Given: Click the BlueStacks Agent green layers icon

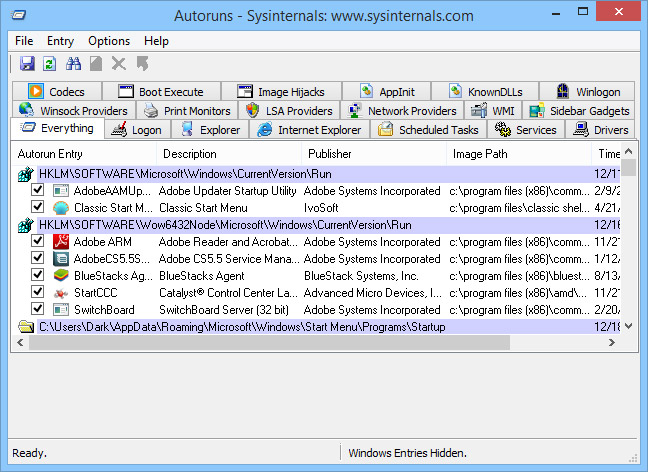Looking at the screenshot, I should [x=60, y=276].
